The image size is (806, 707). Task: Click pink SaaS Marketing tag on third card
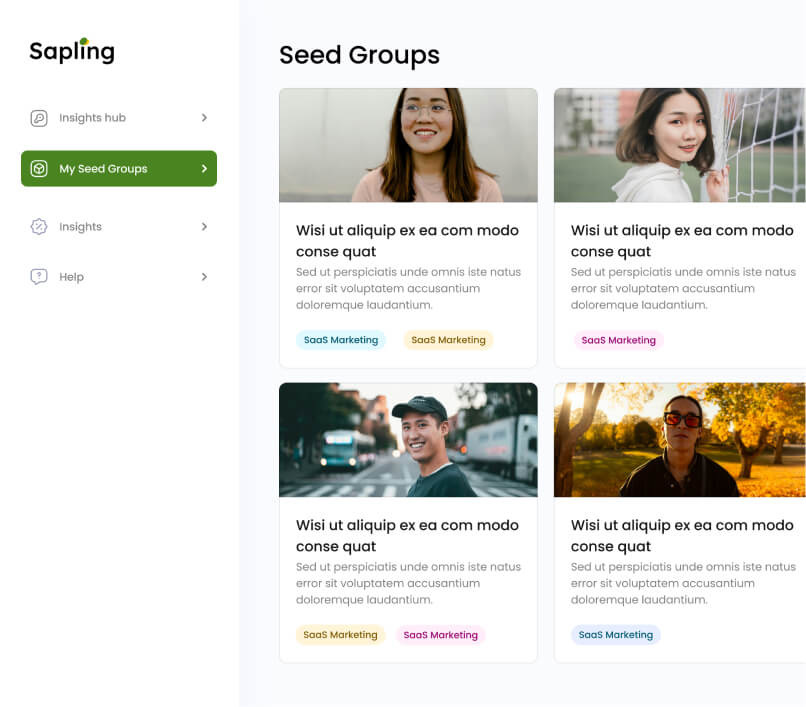click(441, 635)
